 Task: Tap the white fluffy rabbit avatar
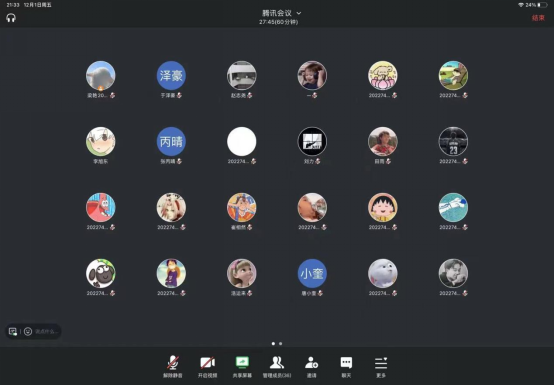(x=383, y=273)
